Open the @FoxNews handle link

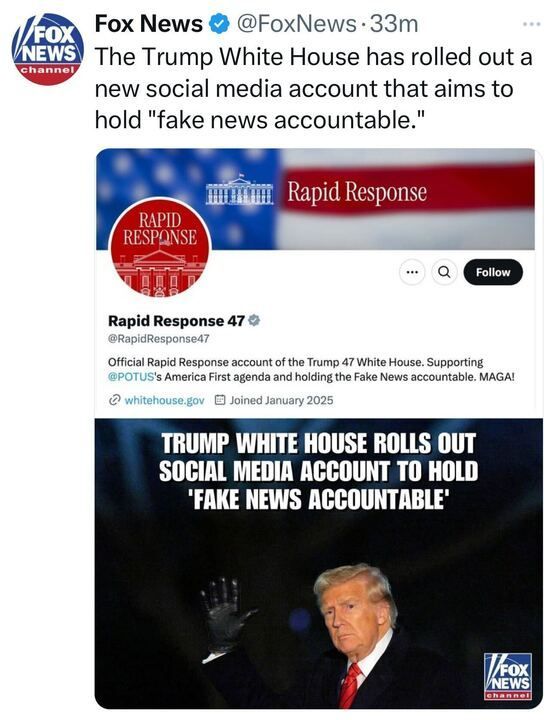coord(296,24)
